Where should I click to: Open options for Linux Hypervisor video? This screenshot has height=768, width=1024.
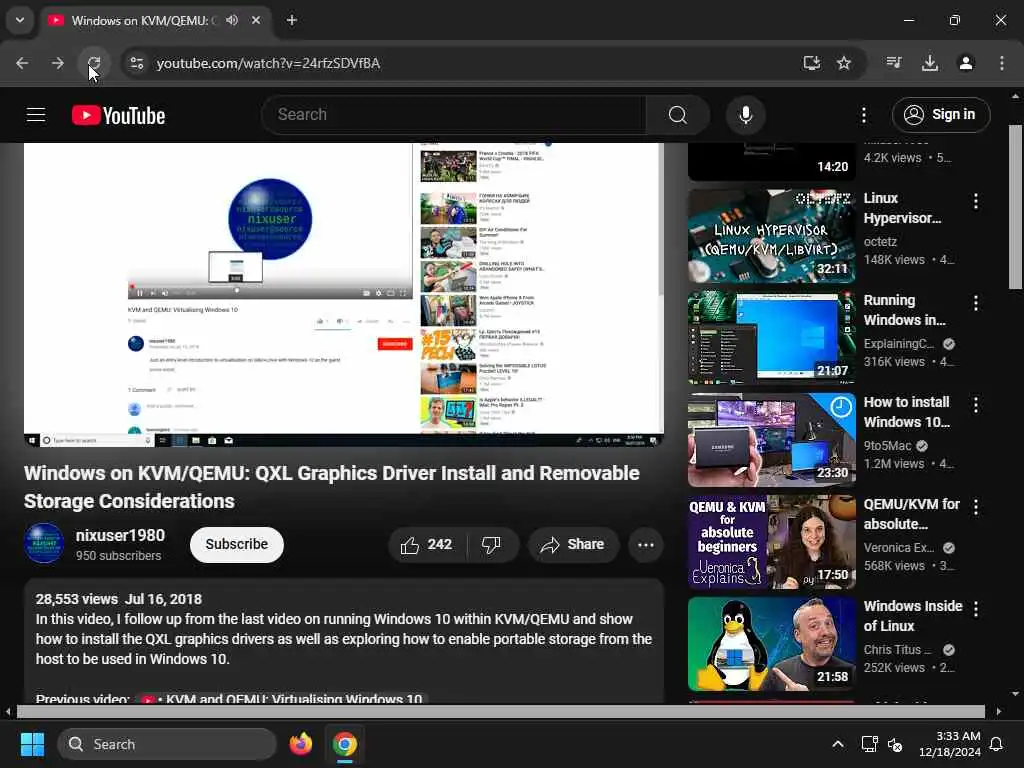(976, 201)
